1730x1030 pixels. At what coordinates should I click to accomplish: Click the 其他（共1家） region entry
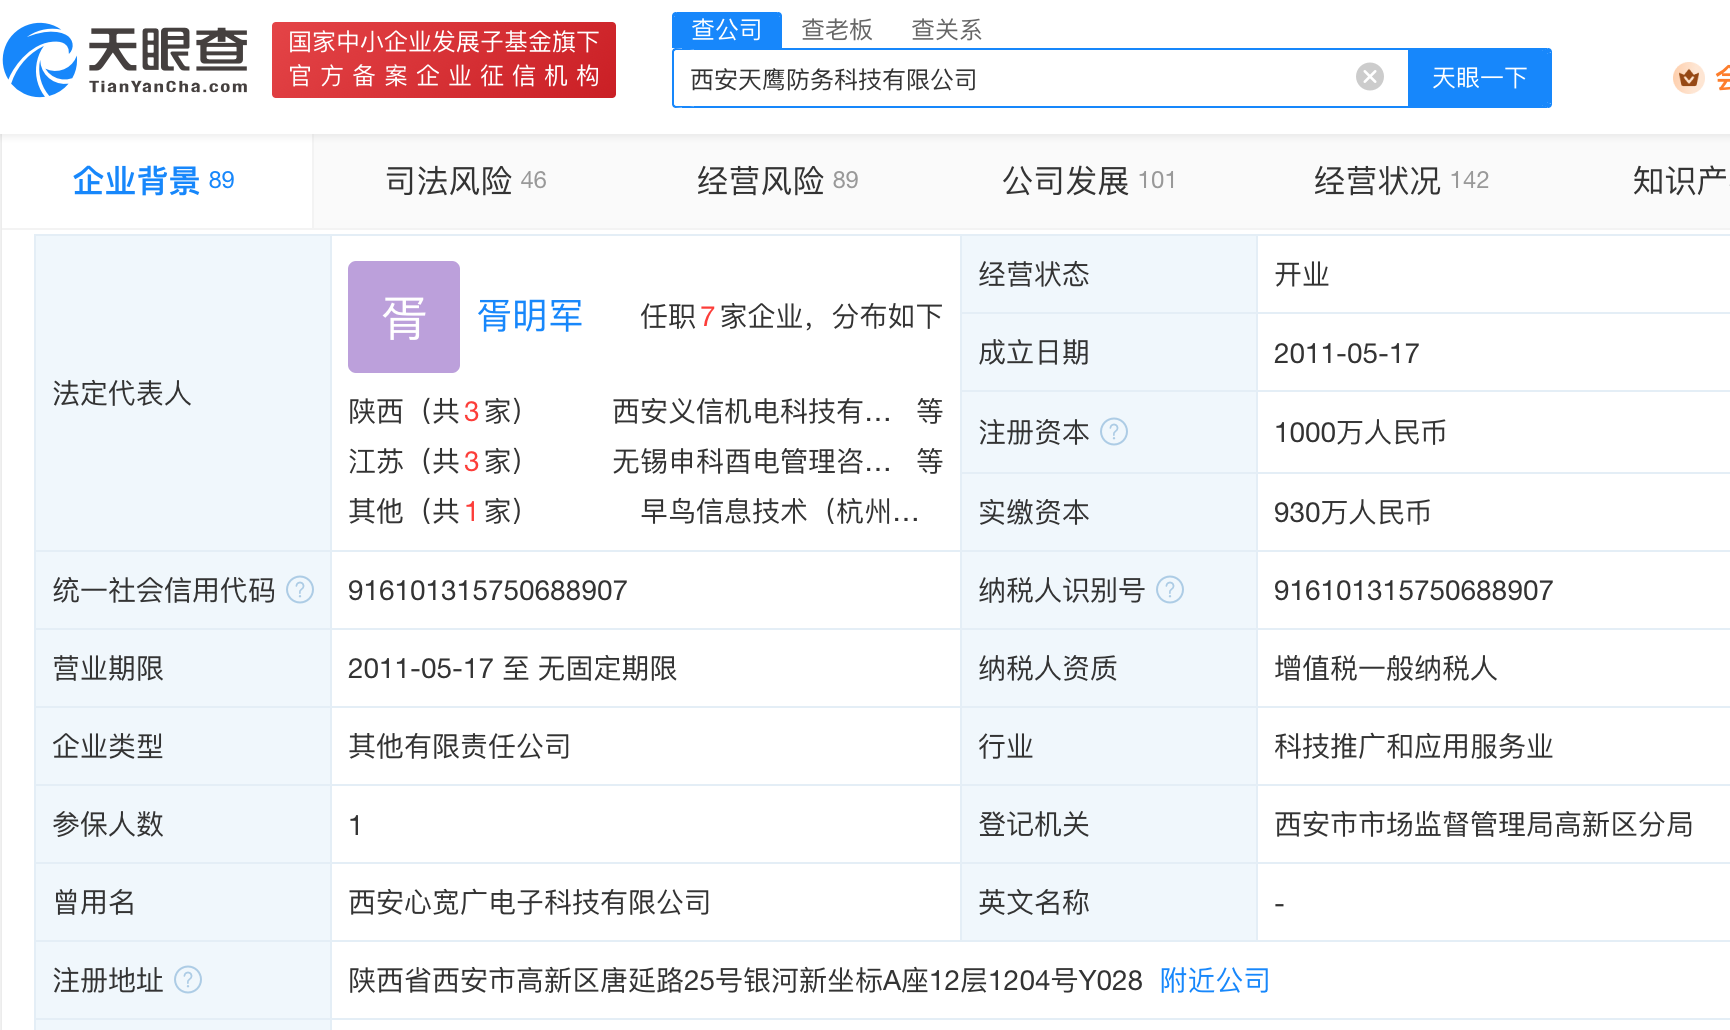point(436,511)
